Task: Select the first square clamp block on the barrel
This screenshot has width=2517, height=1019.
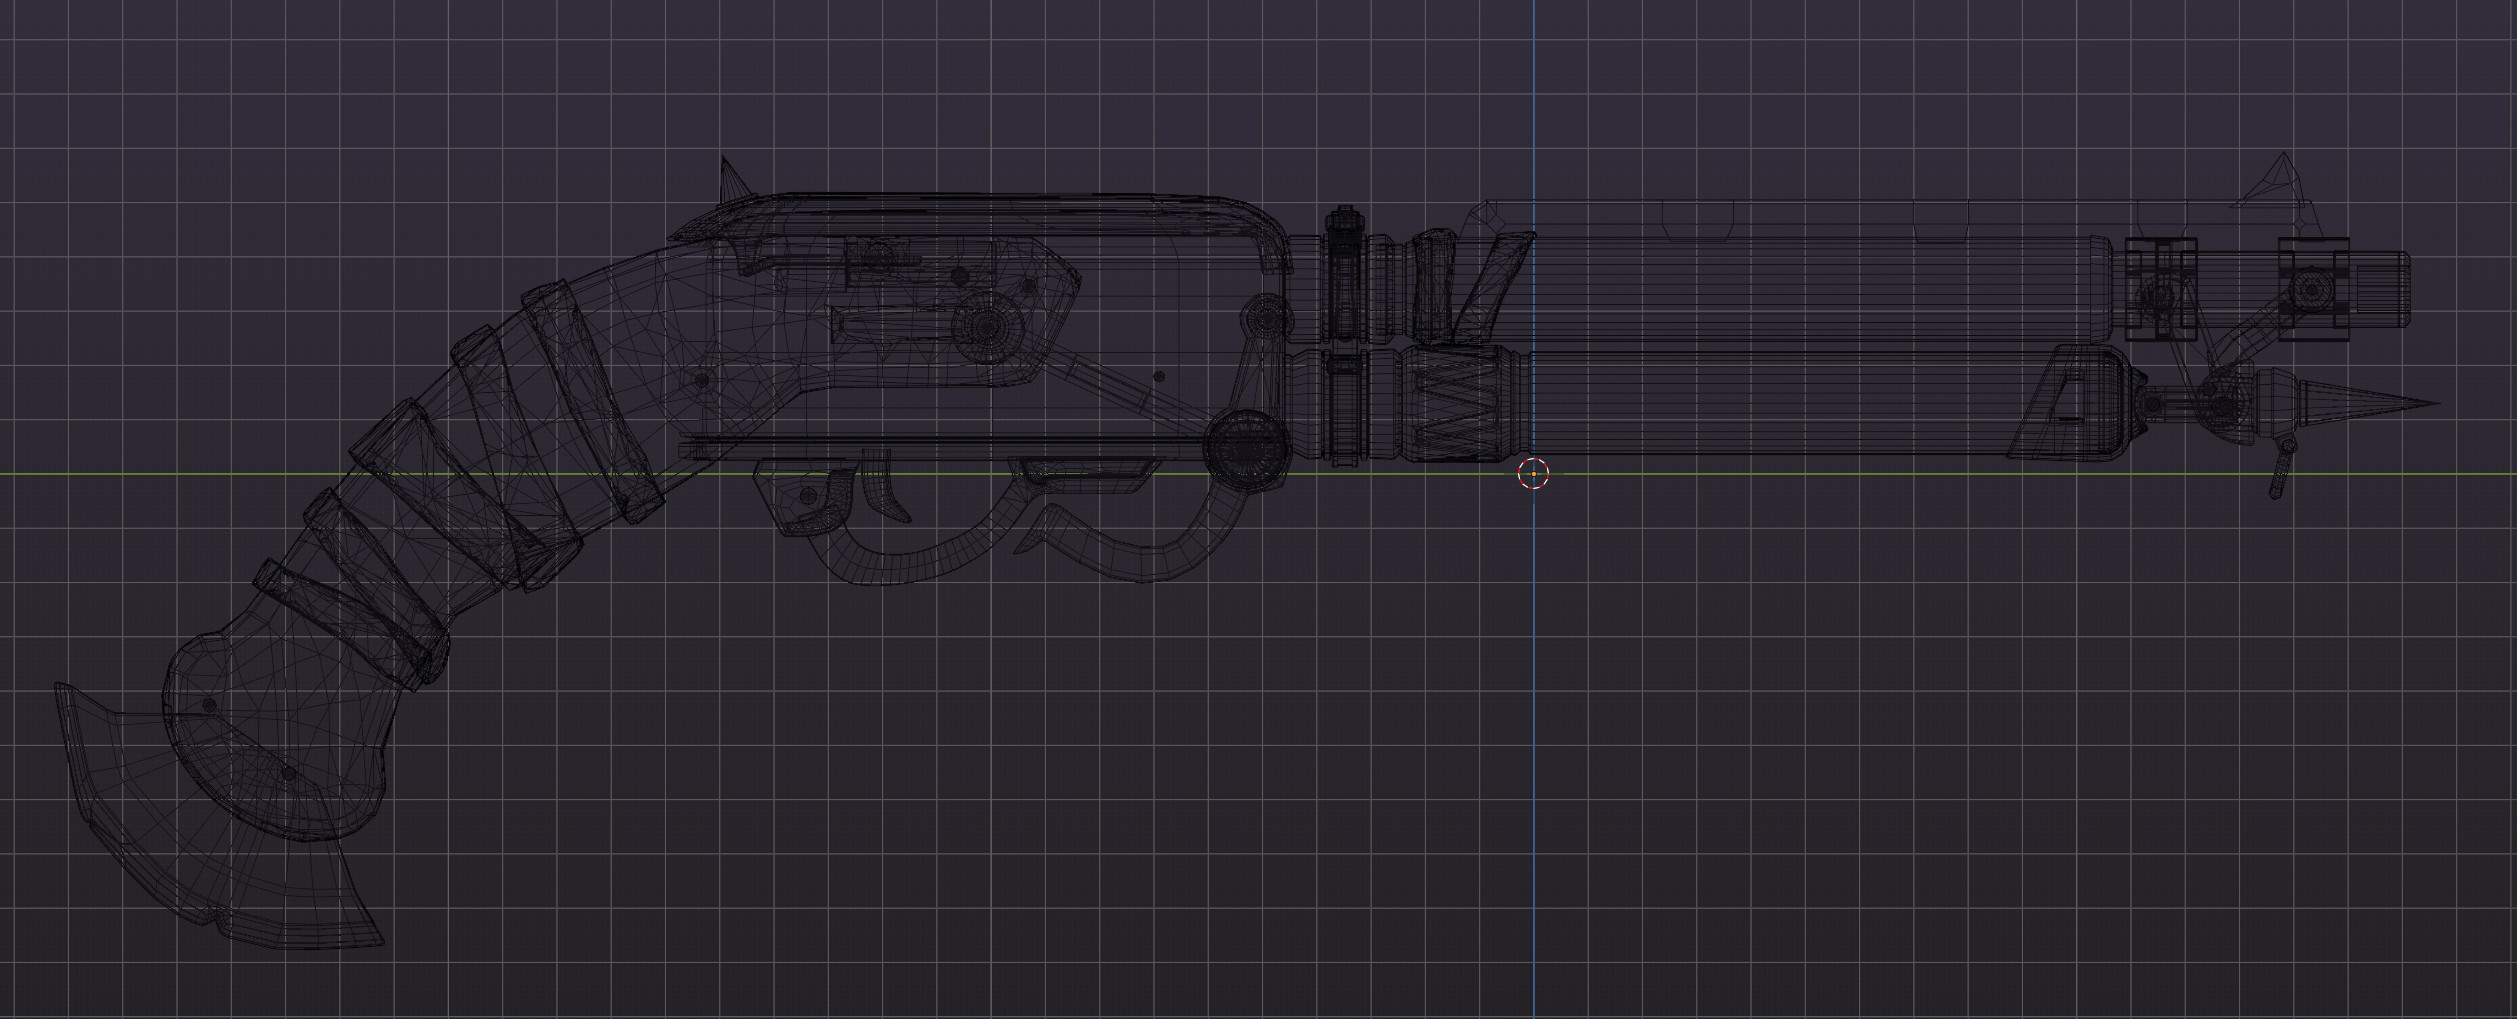Action: click(2158, 288)
